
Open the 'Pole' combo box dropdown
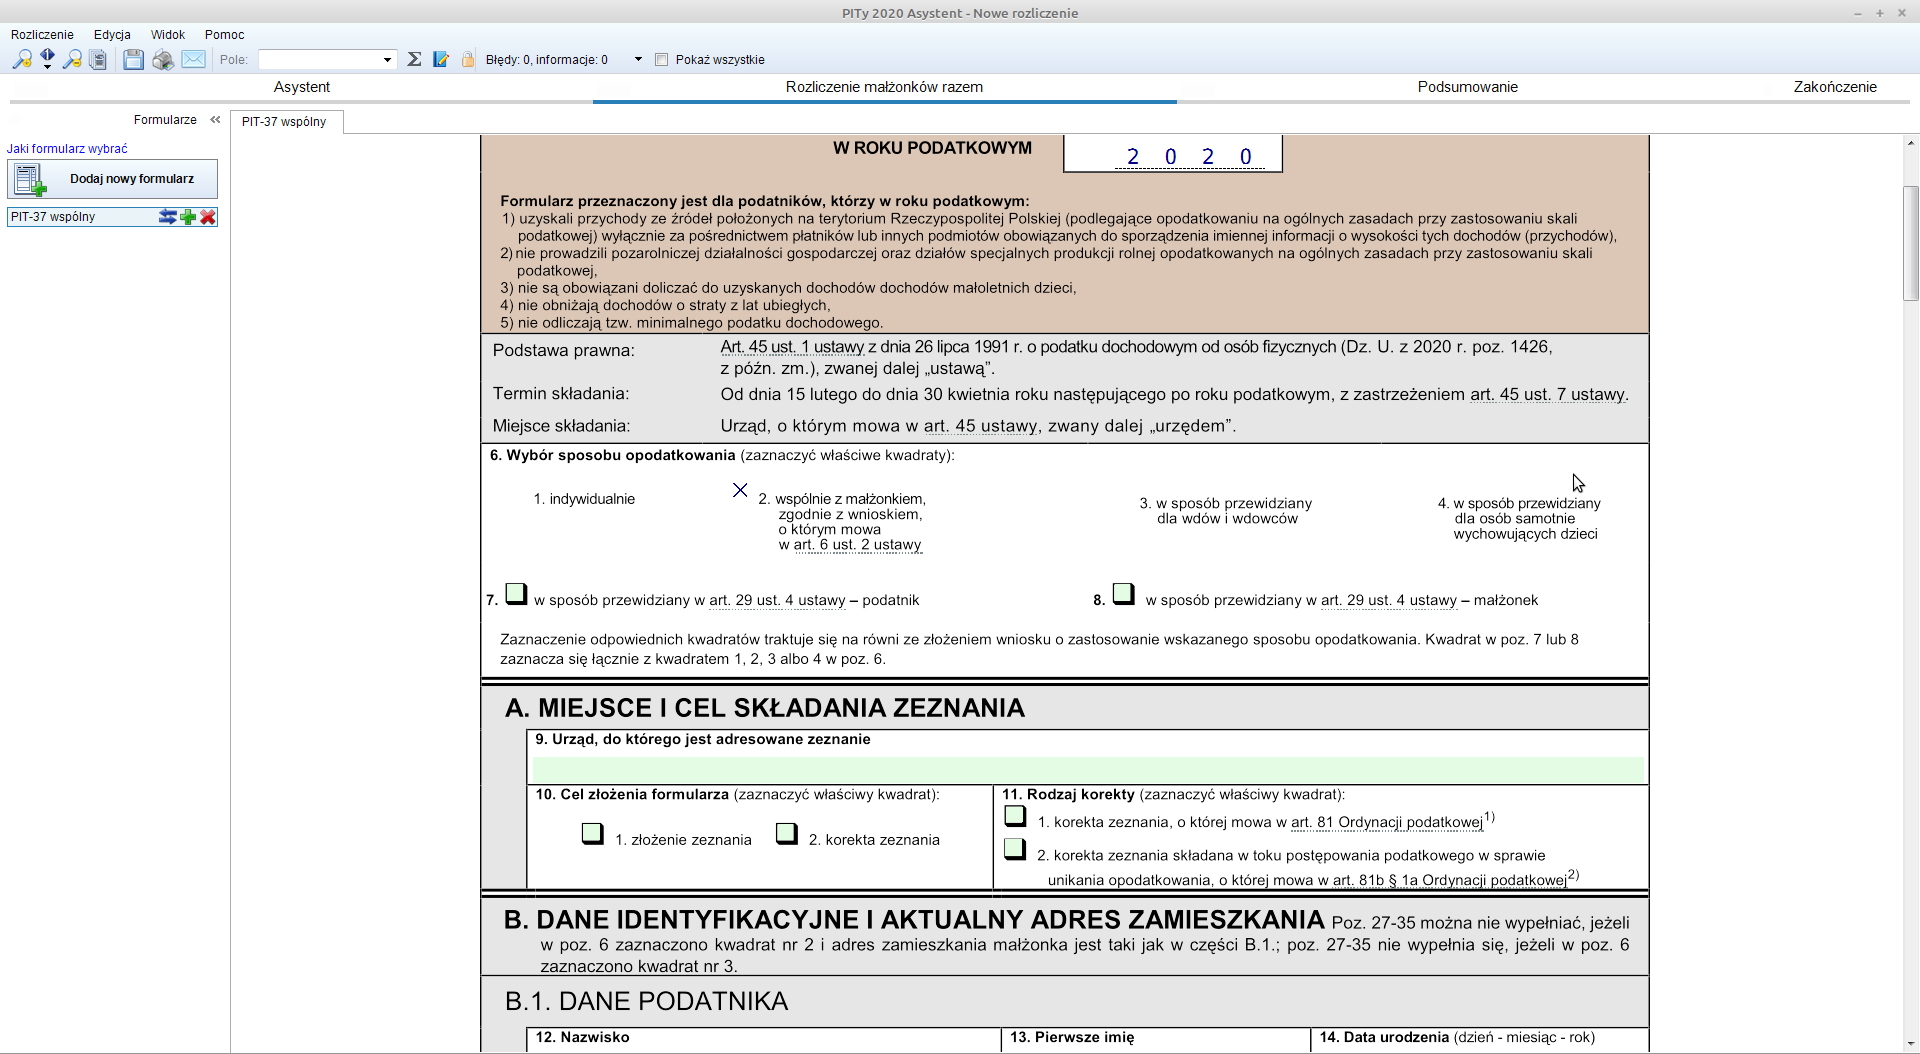tap(387, 60)
